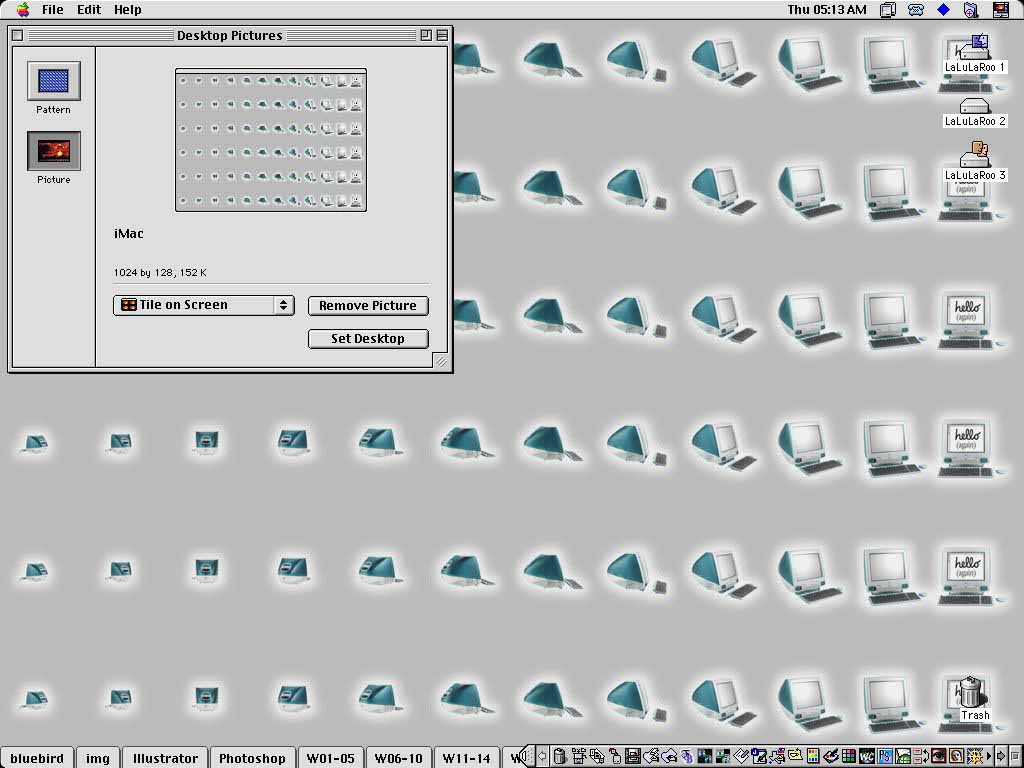Viewport: 1024px width, 768px height.
Task: Select the LaLuLaRoo 2 disk icon
Action: [x=974, y=112]
